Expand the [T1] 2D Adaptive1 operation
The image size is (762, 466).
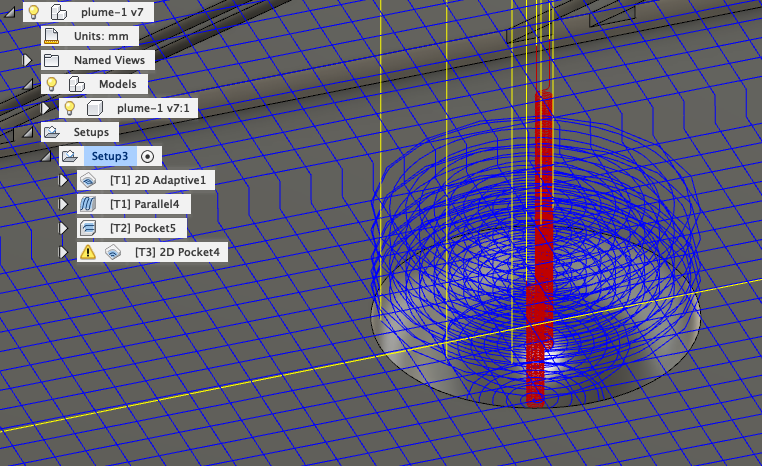click(x=63, y=180)
